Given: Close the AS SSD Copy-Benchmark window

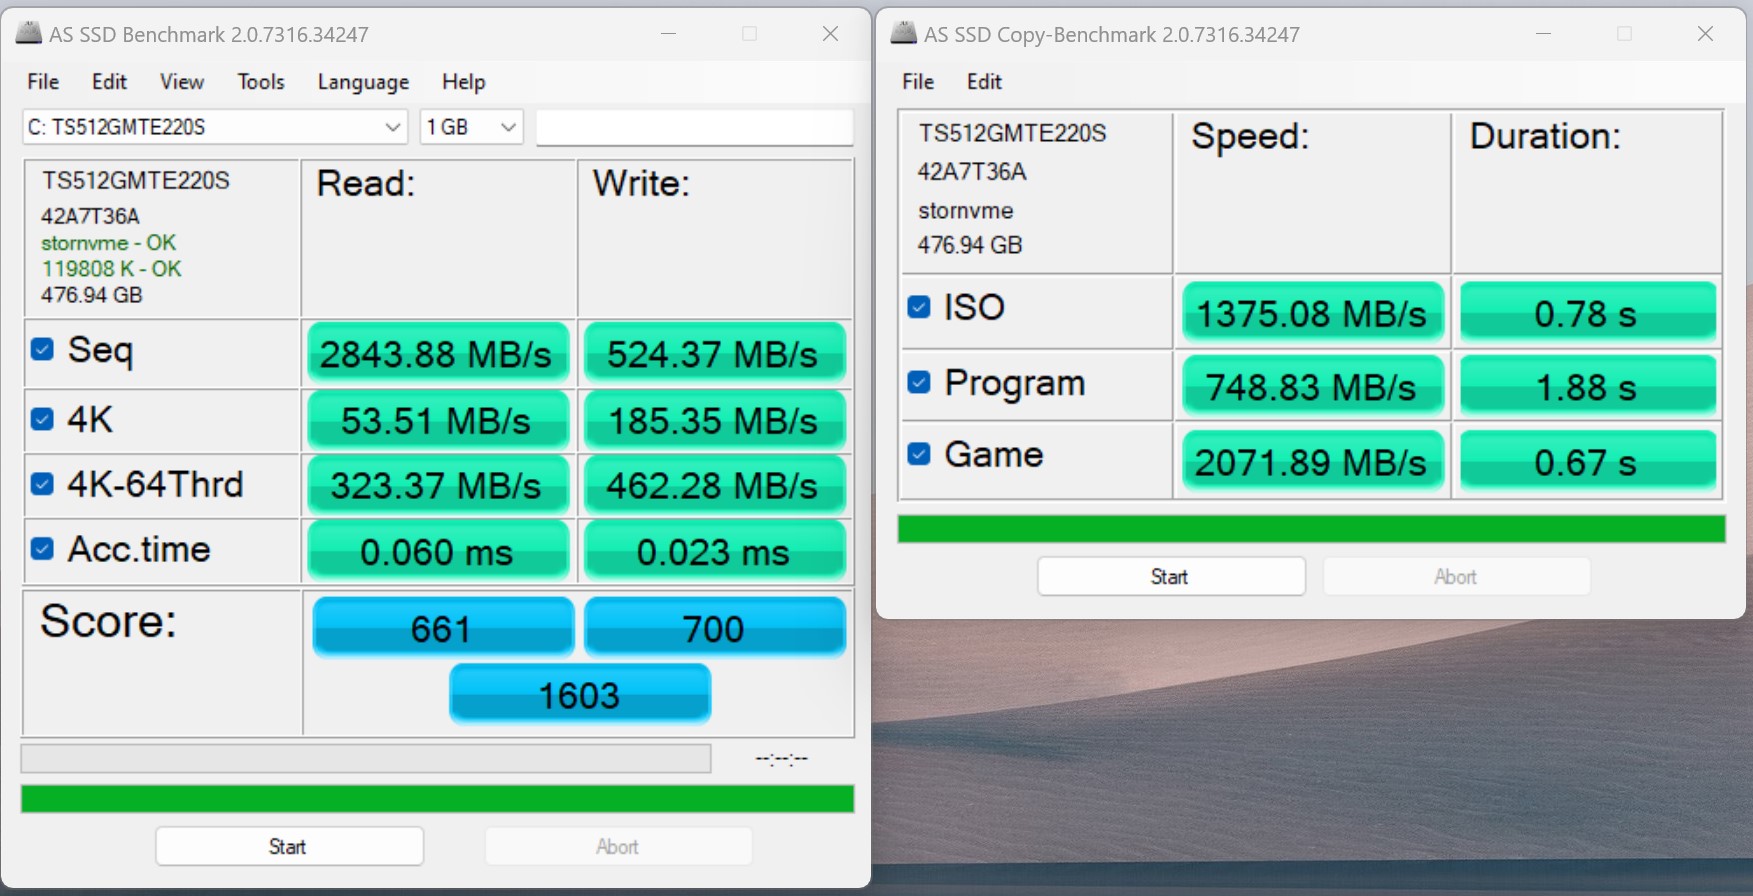Looking at the screenshot, I should click(1706, 34).
